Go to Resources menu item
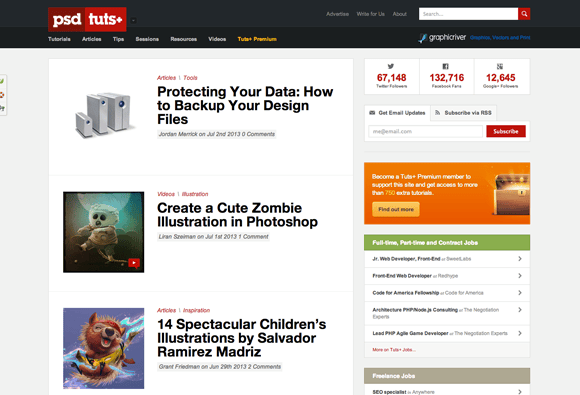580x395 pixels. click(x=183, y=39)
